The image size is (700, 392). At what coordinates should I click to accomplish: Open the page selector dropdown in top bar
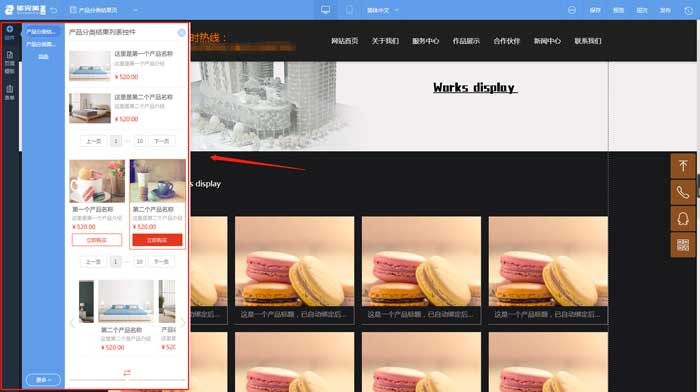click(x=104, y=10)
